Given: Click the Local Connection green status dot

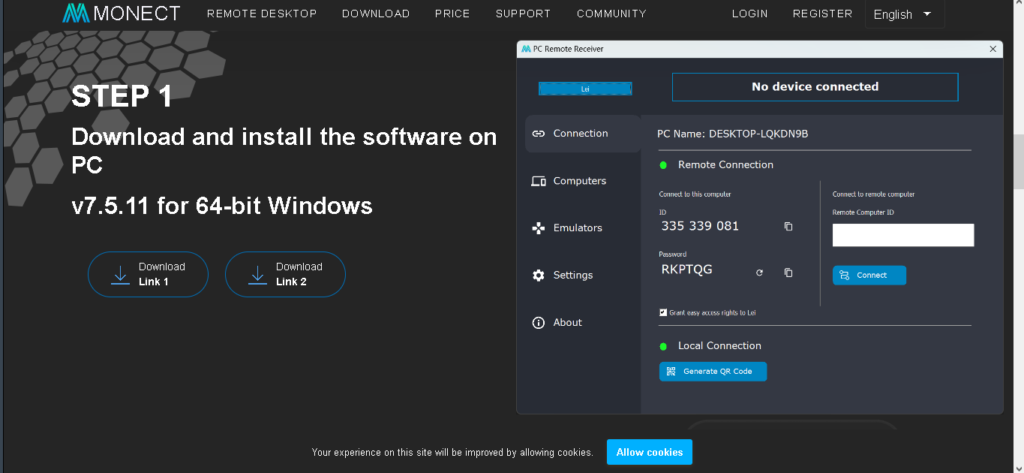Looking at the screenshot, I should pos(664,346).
